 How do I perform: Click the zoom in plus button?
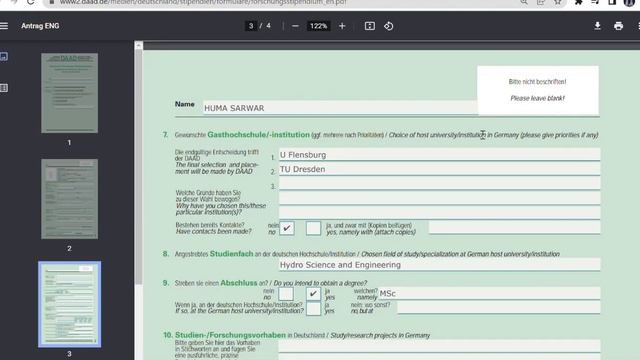342,26
